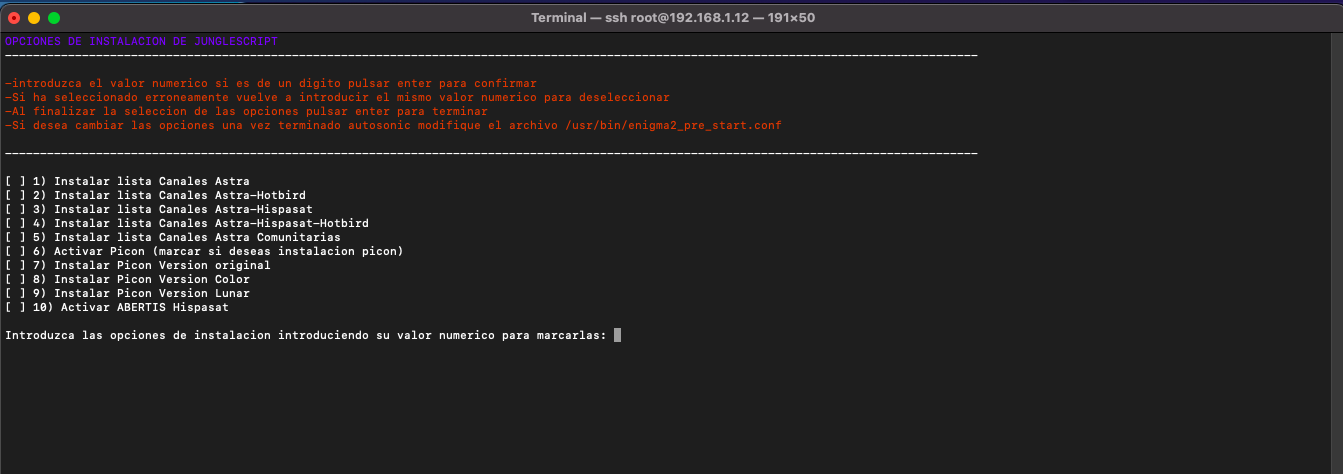The width and height of the screenshot is (1343, 474).
Task: Click the green maximize window button
Action: pos(54,18)
